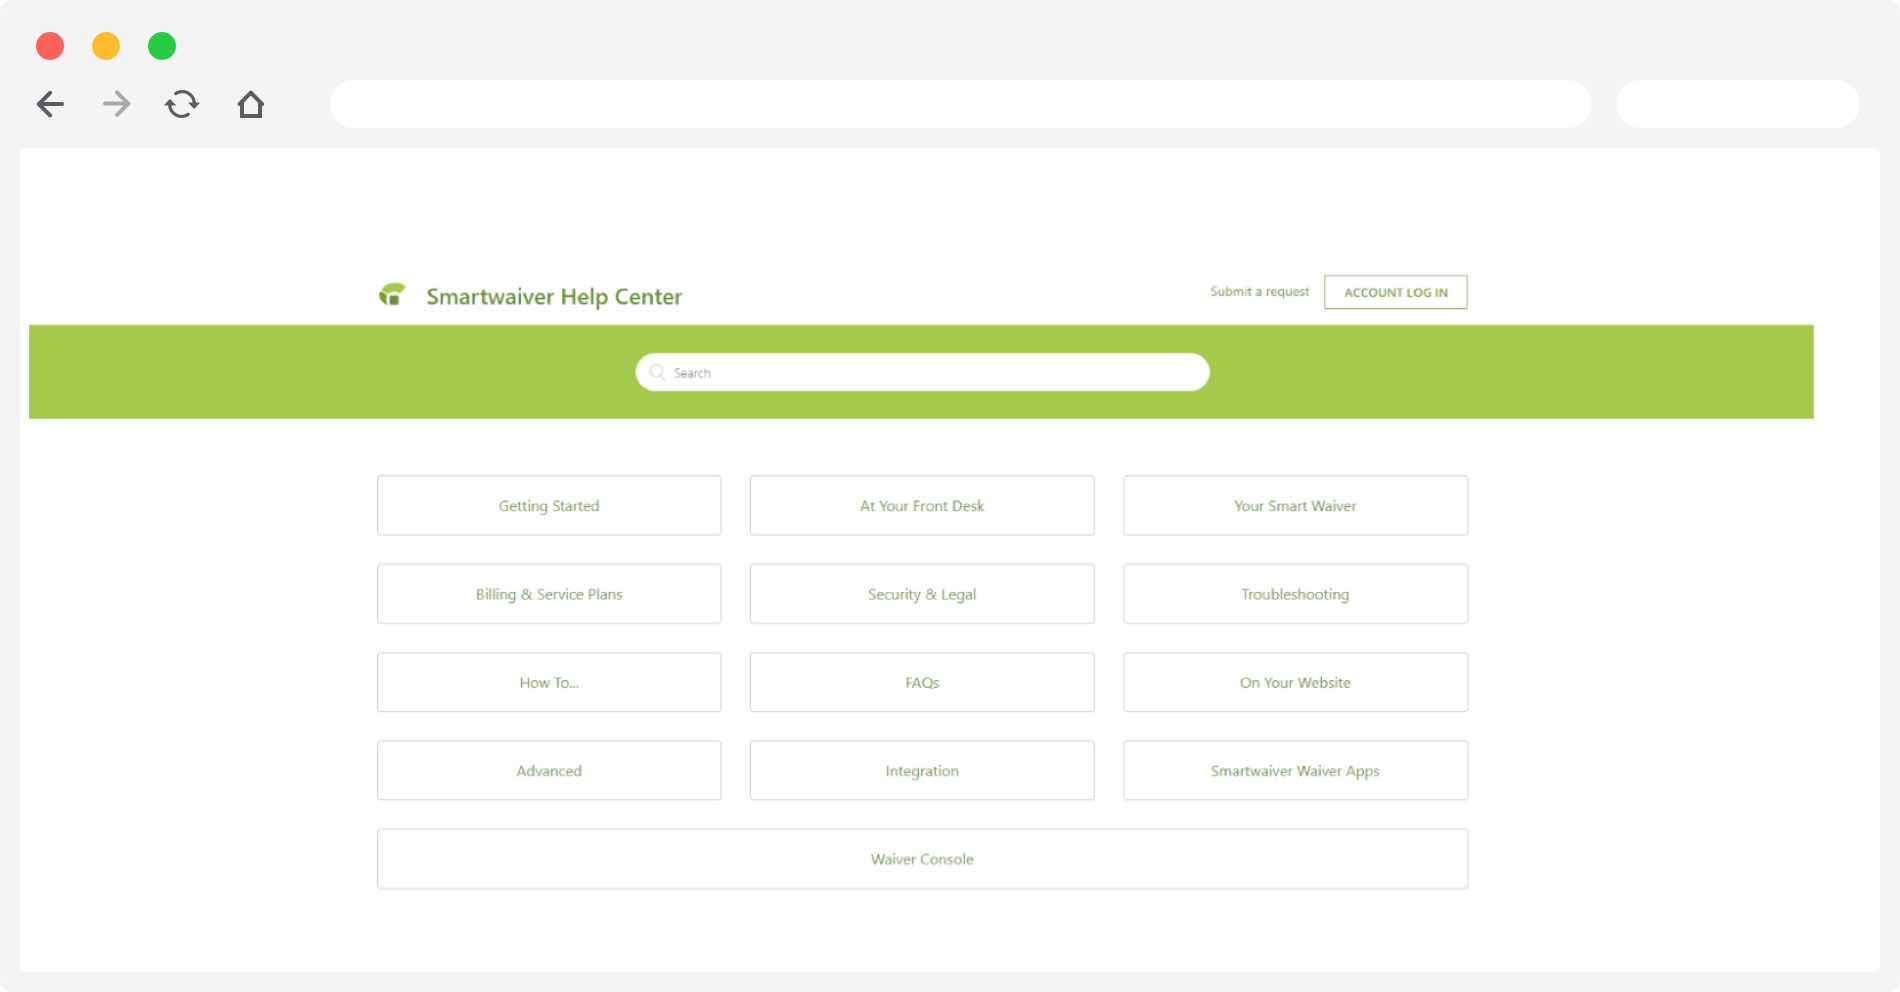Click the browser address bar
This screenshot has height=992, width=1900.
pyautogui.click(x=960, y=104)
